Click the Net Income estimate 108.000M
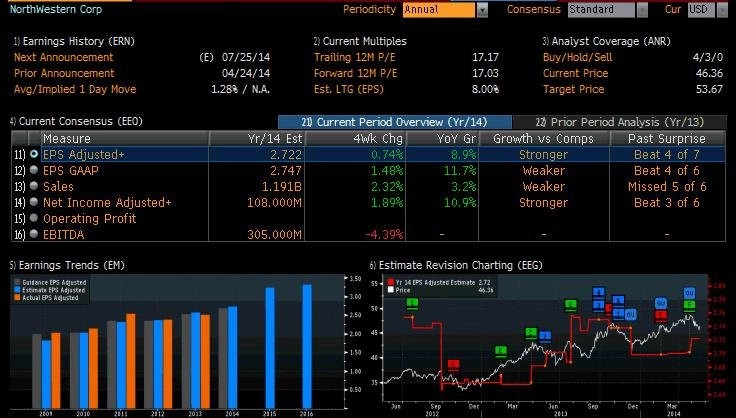This screenshot has height=418, width=736. [x=275, y=202]
